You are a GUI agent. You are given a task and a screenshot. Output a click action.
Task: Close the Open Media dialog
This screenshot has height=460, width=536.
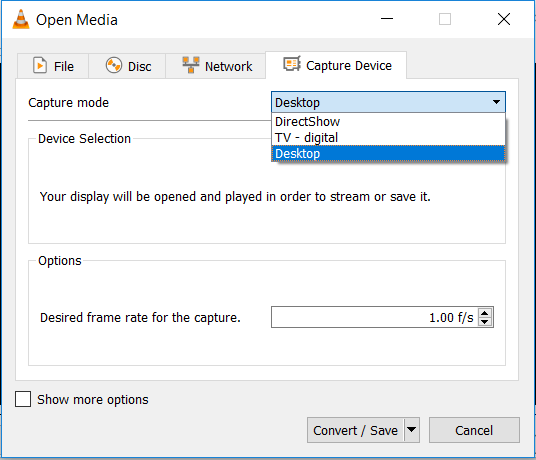pyautogui.click(x=504, y=19)
